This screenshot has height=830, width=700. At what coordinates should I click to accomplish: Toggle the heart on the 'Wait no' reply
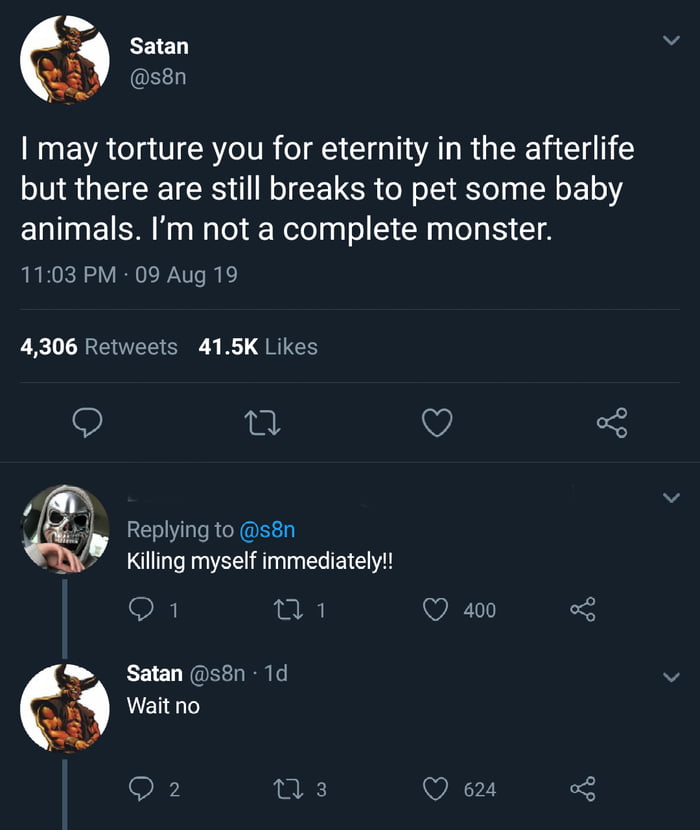[x=437, y=789]
